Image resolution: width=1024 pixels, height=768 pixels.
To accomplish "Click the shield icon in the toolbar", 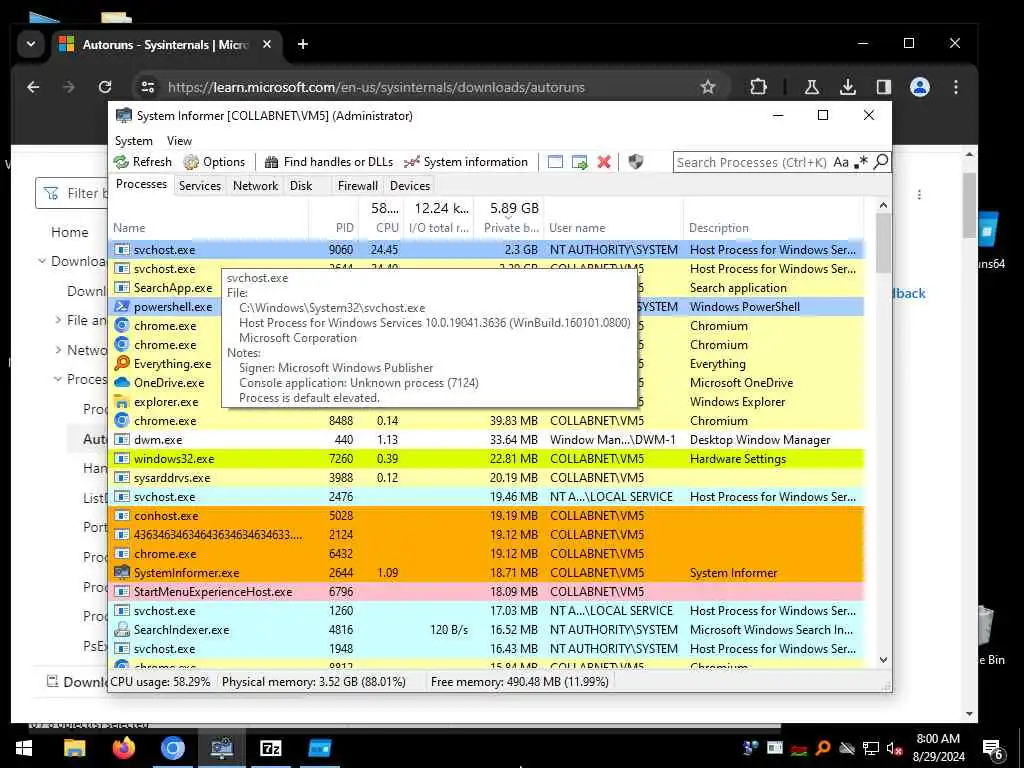I will click(635, 162).
